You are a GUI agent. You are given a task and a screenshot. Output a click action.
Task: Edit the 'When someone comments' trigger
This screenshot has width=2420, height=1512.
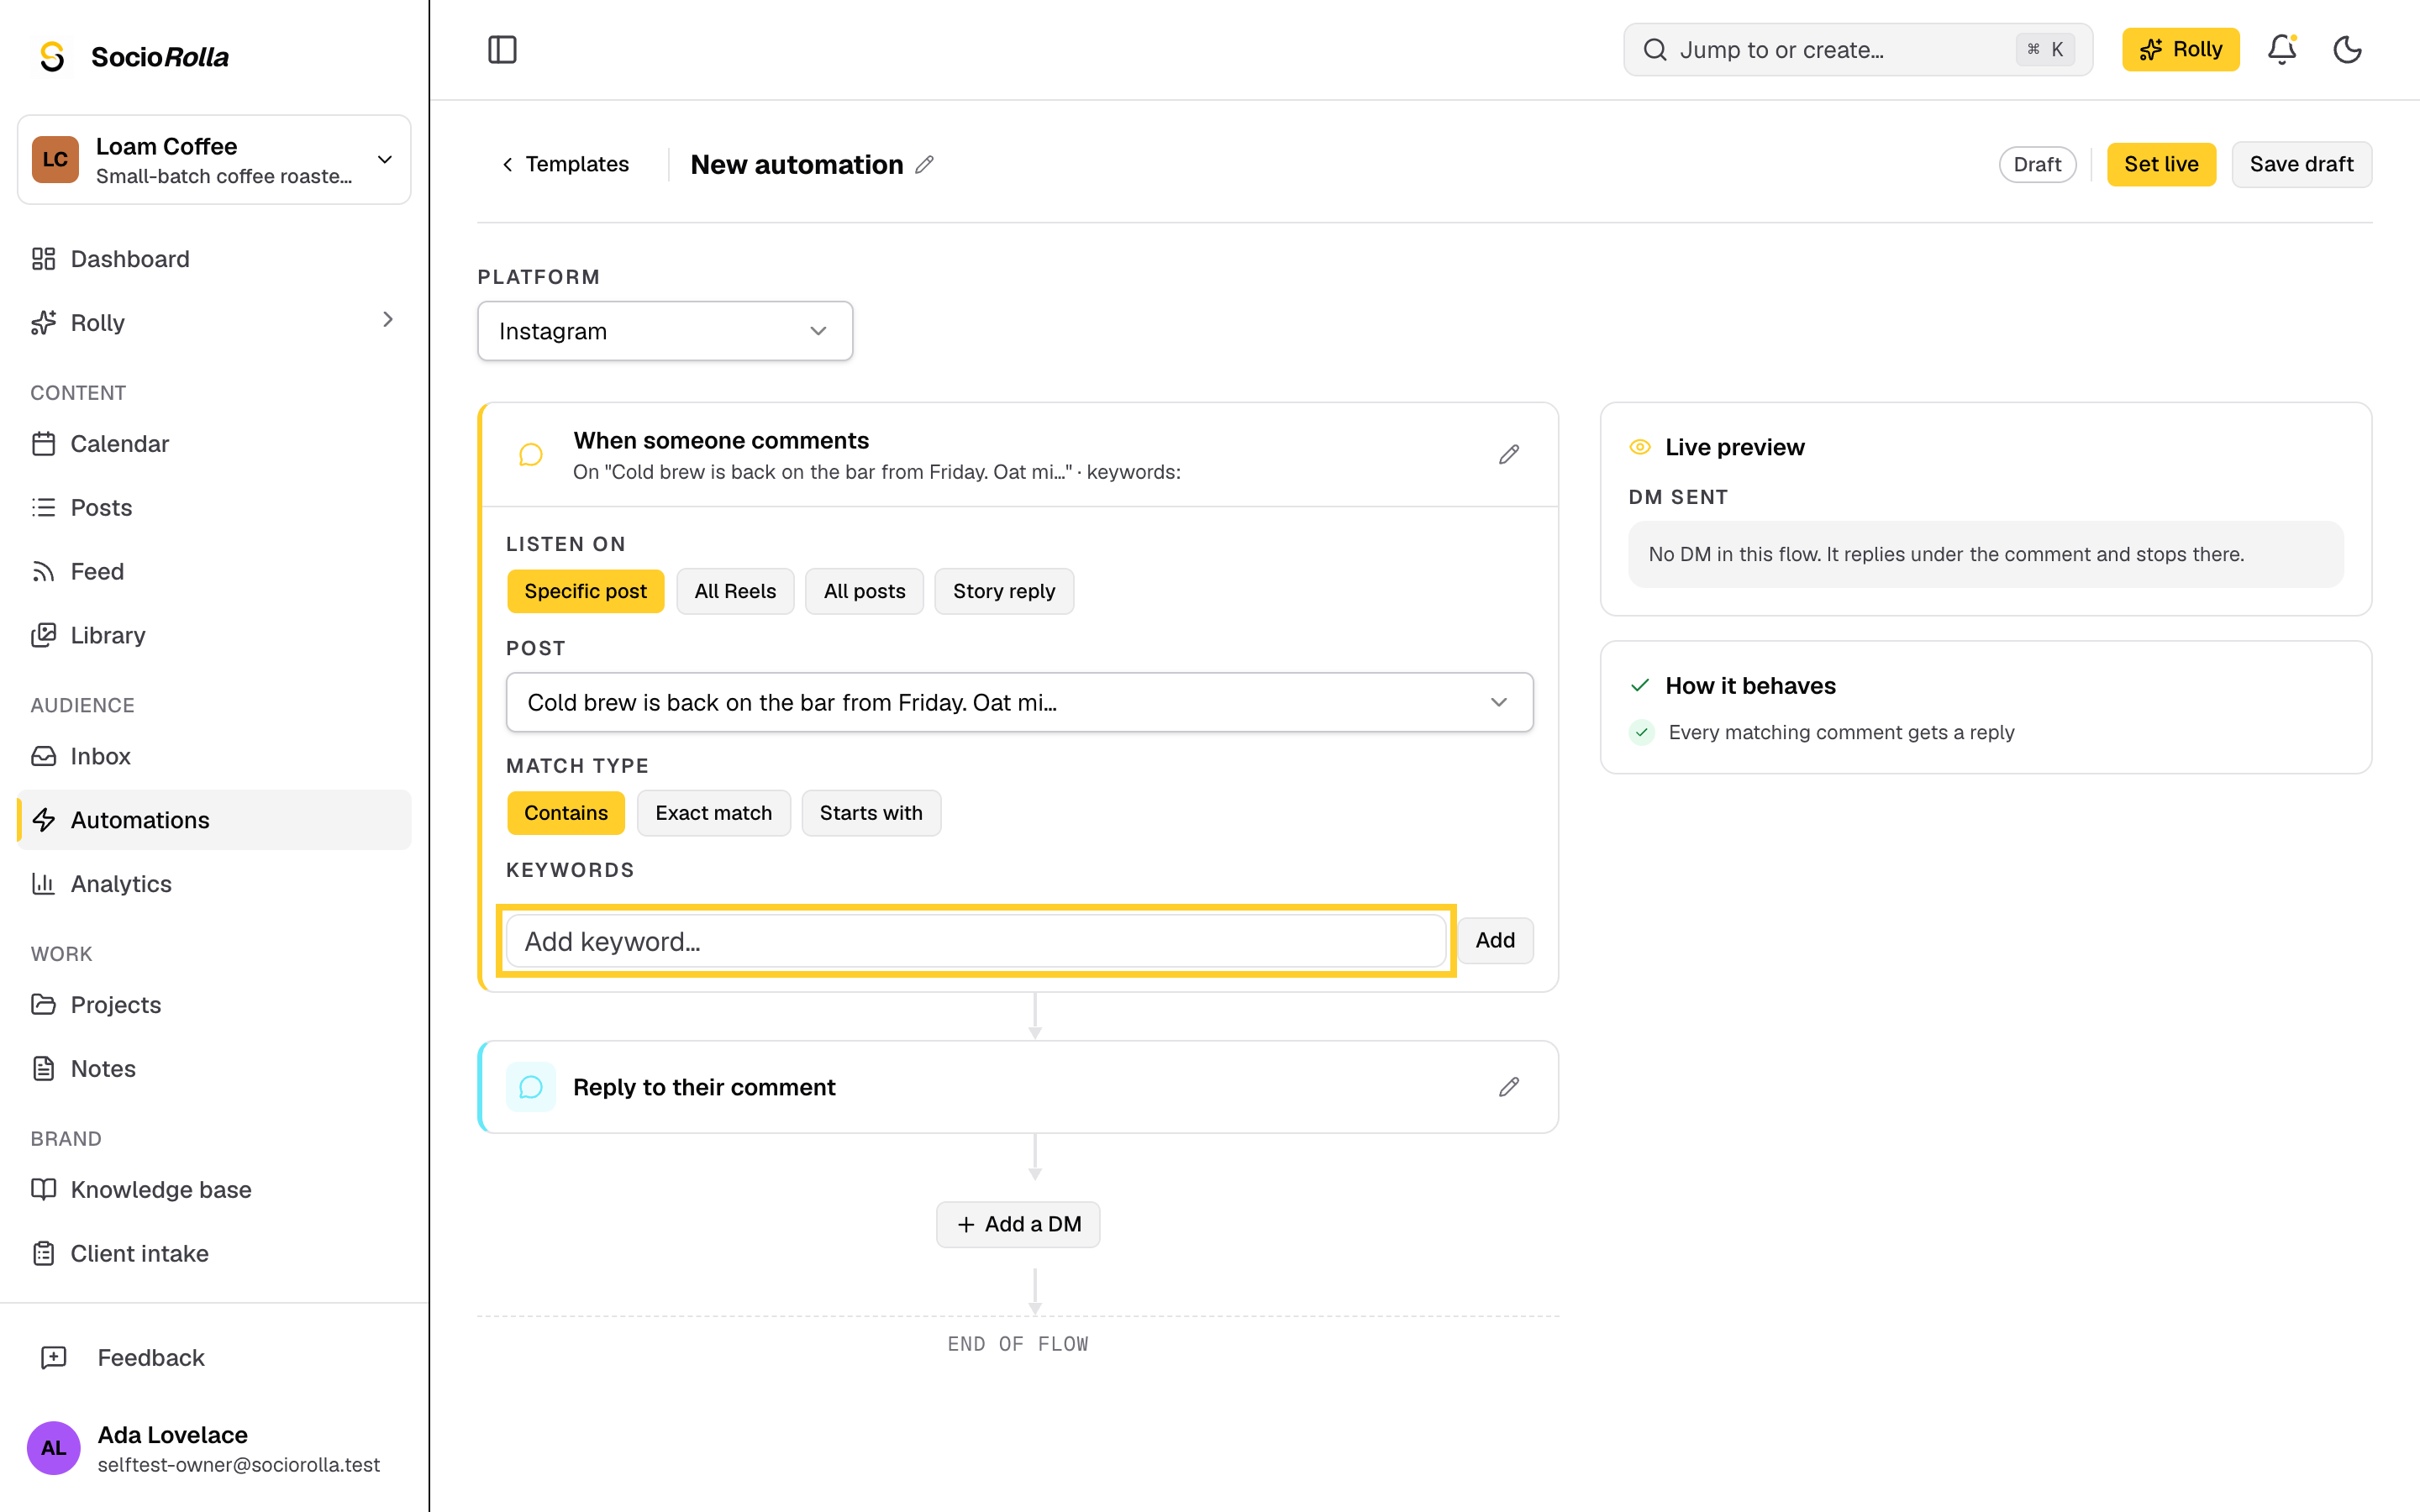[1509, 455]
